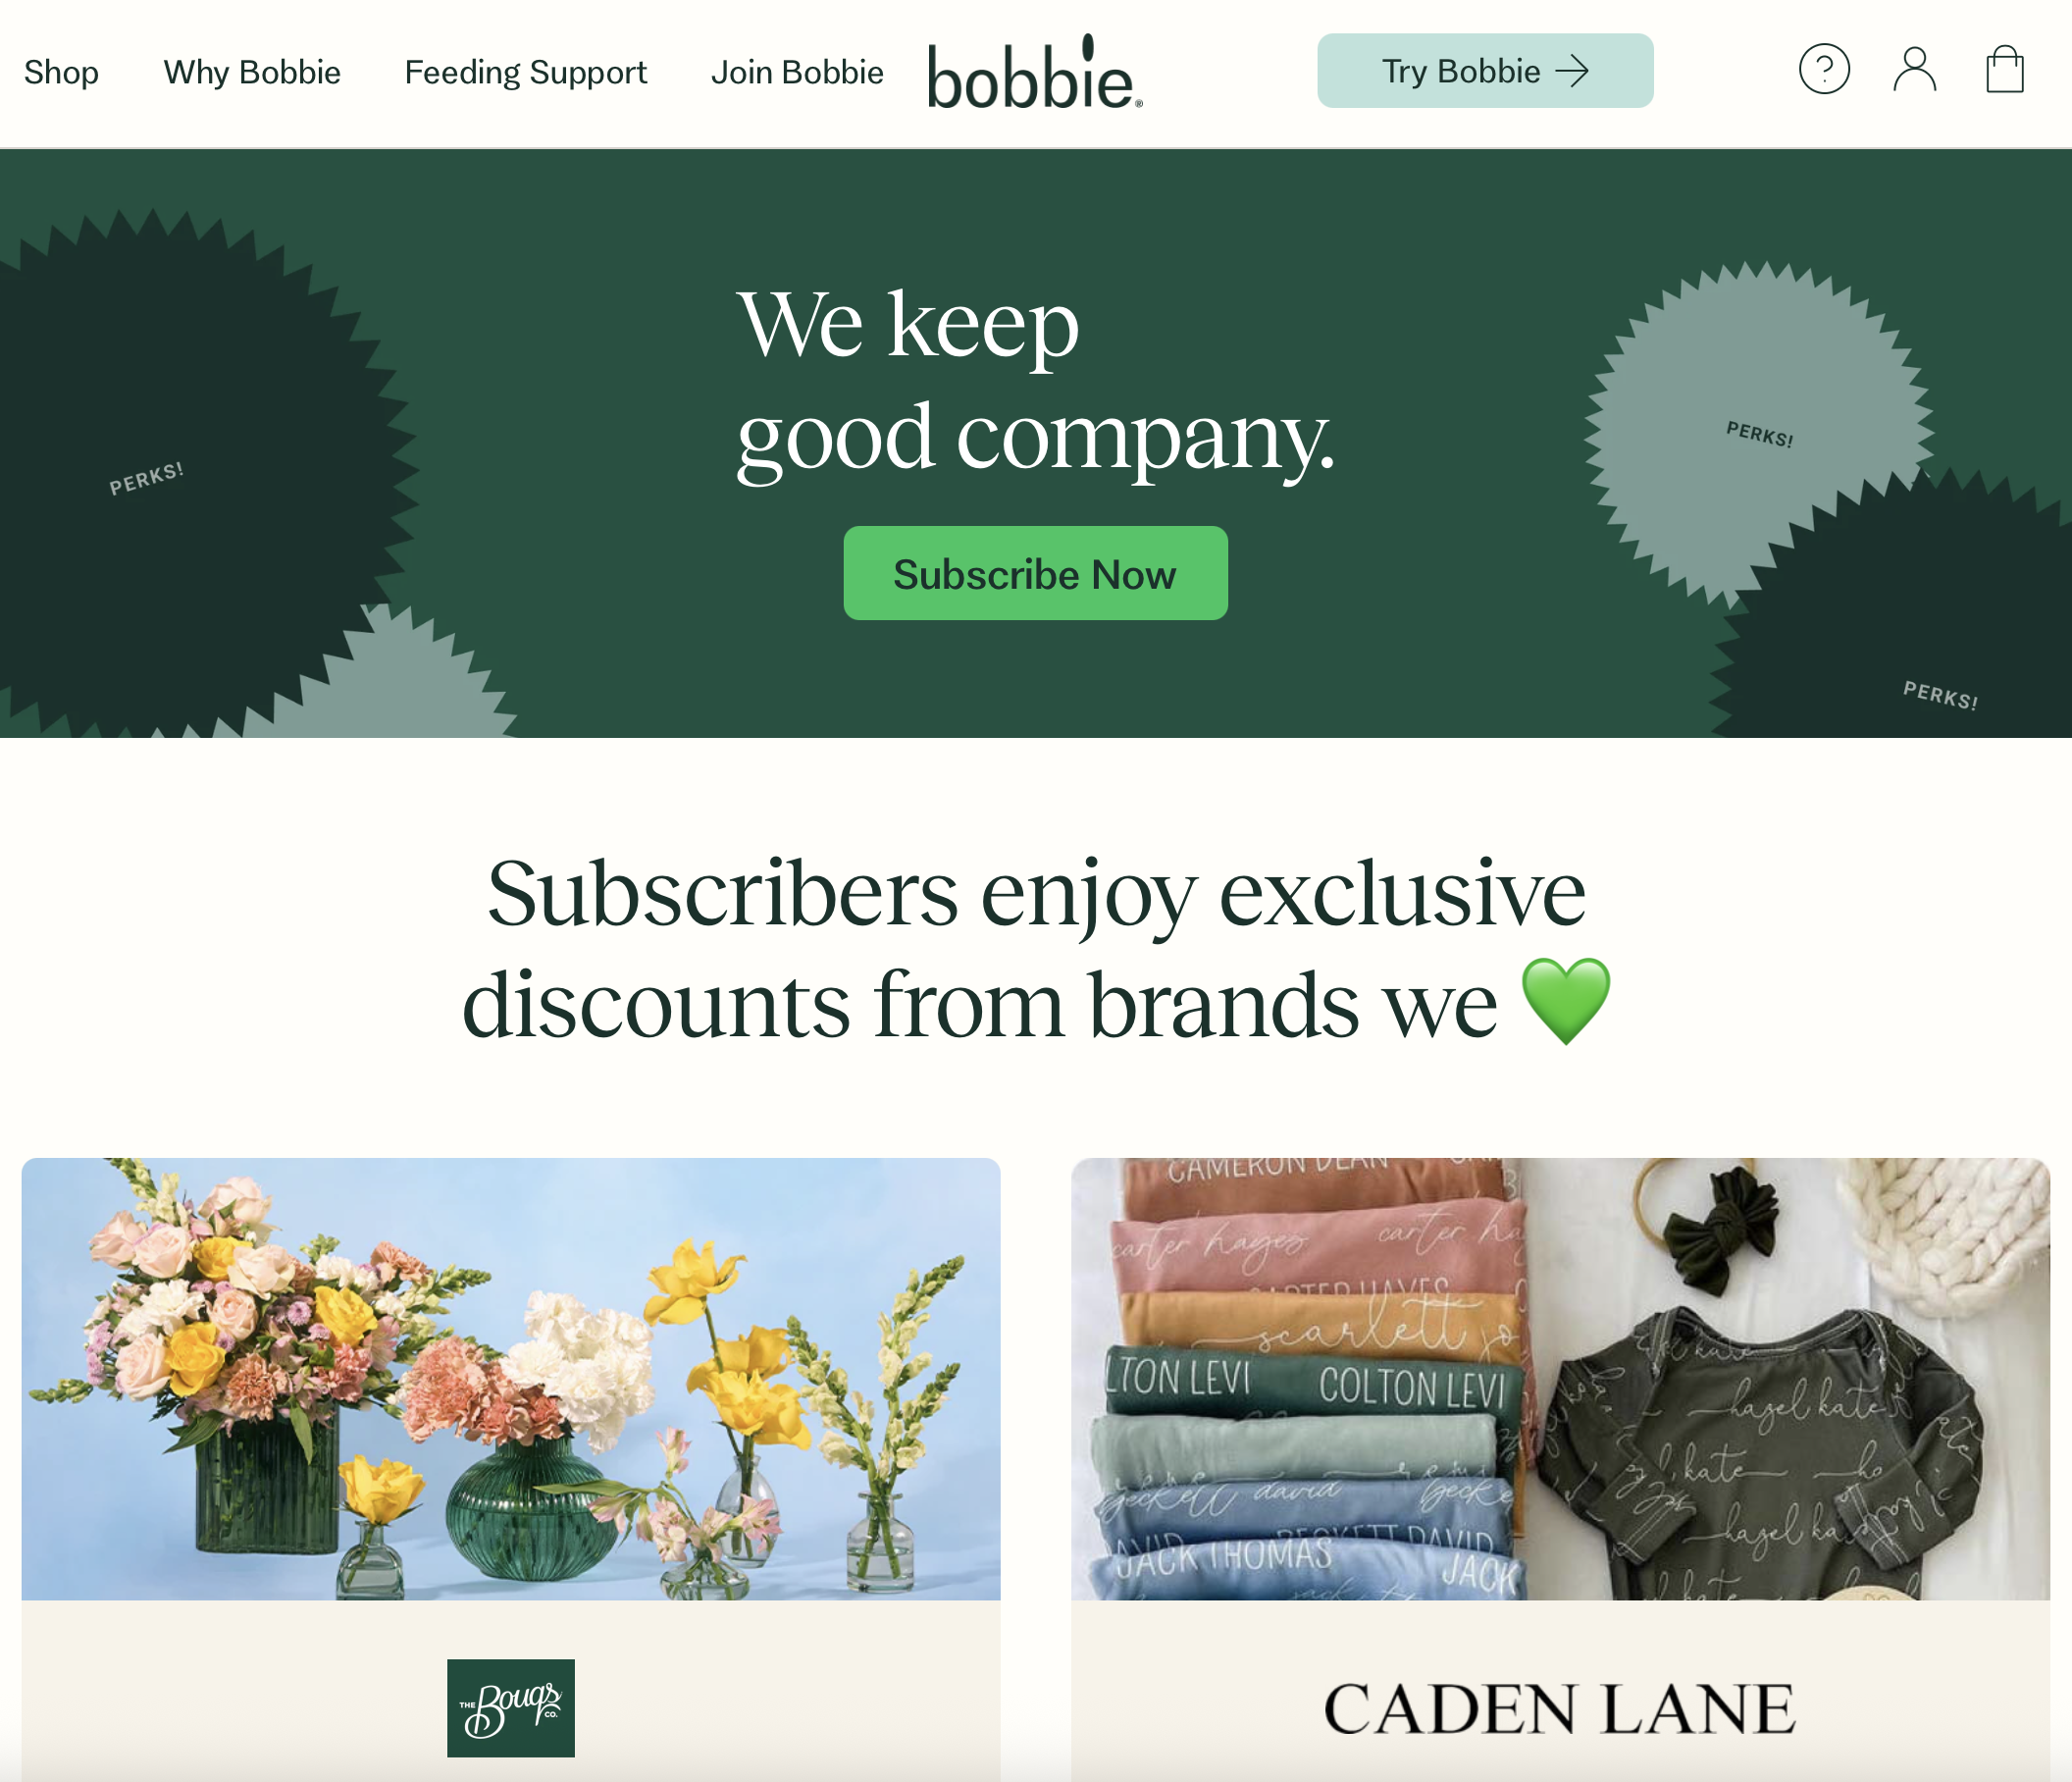
Task: Click the light PERKS! starburst badge
Action: pyautogui.click(x=1758, y=433)
